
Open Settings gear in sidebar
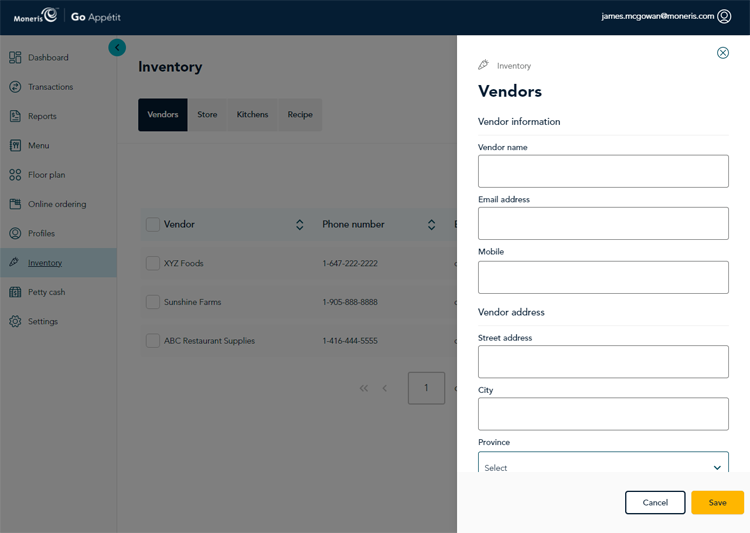(x=15, y=321)
